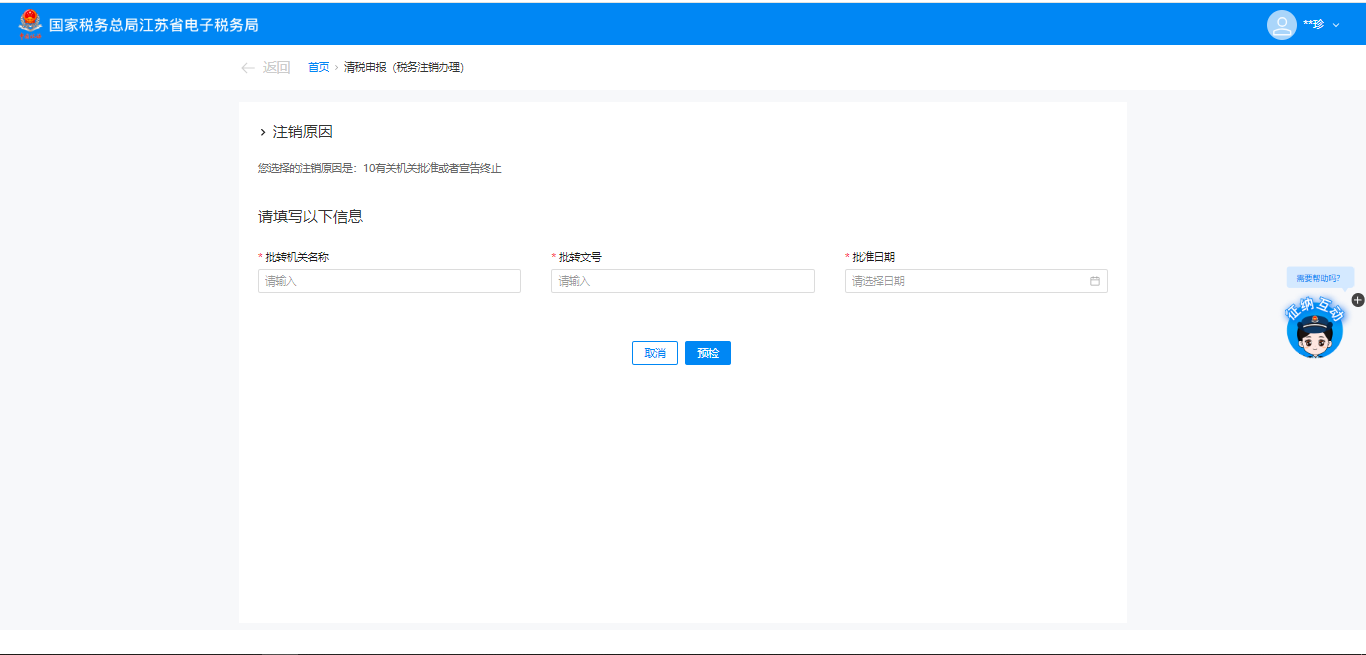
Task: Open the calendar icon in 批准日期 field
Action: click(1094, 281)
